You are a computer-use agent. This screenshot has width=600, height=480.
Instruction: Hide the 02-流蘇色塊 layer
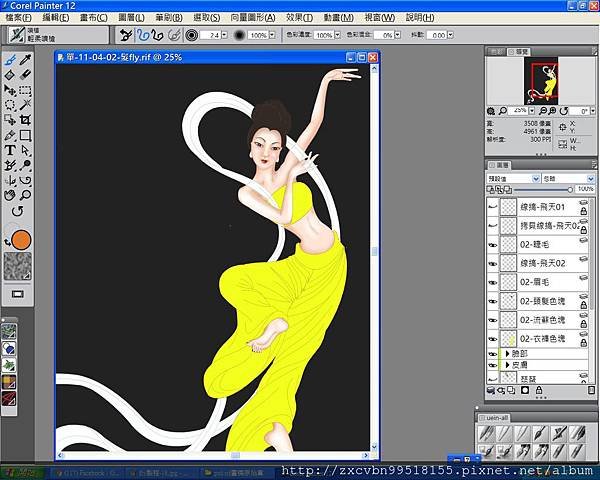tap(493, 320)
